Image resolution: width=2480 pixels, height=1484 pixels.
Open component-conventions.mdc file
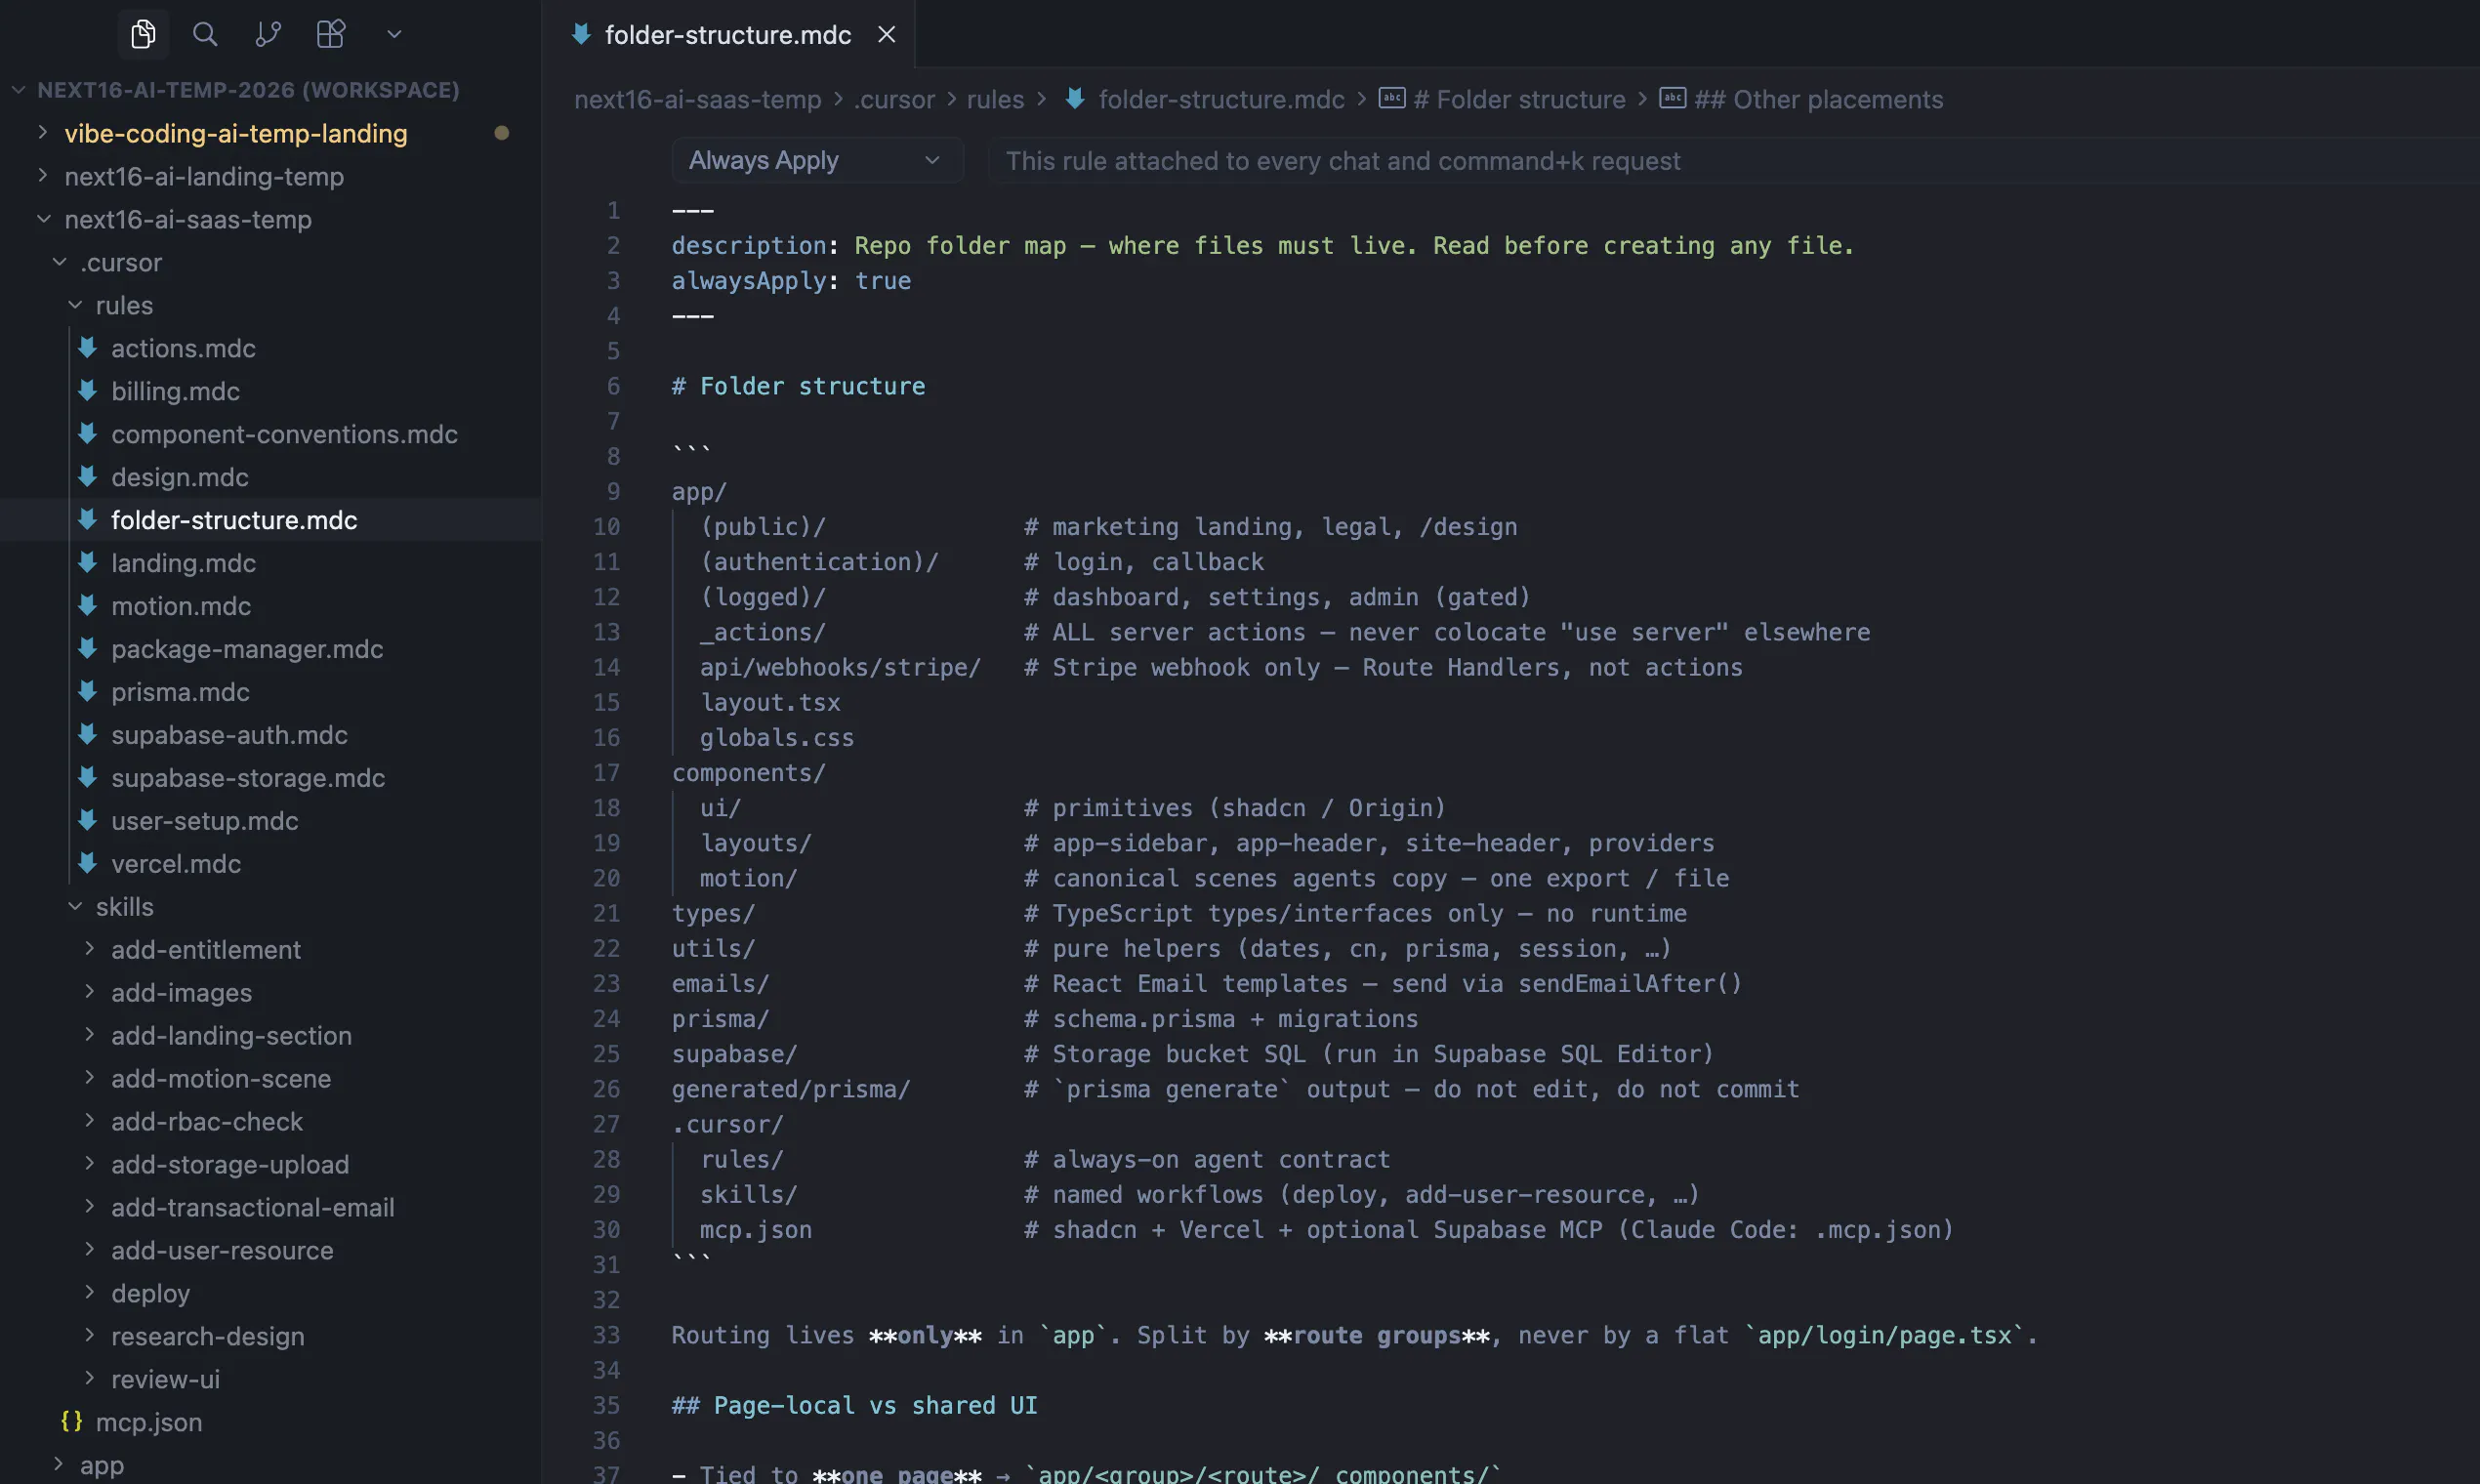tap(284, 434)
